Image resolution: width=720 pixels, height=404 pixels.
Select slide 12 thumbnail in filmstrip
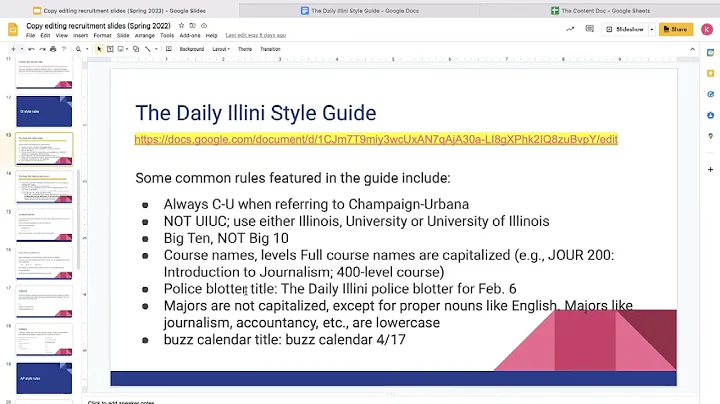pos(44,111)
